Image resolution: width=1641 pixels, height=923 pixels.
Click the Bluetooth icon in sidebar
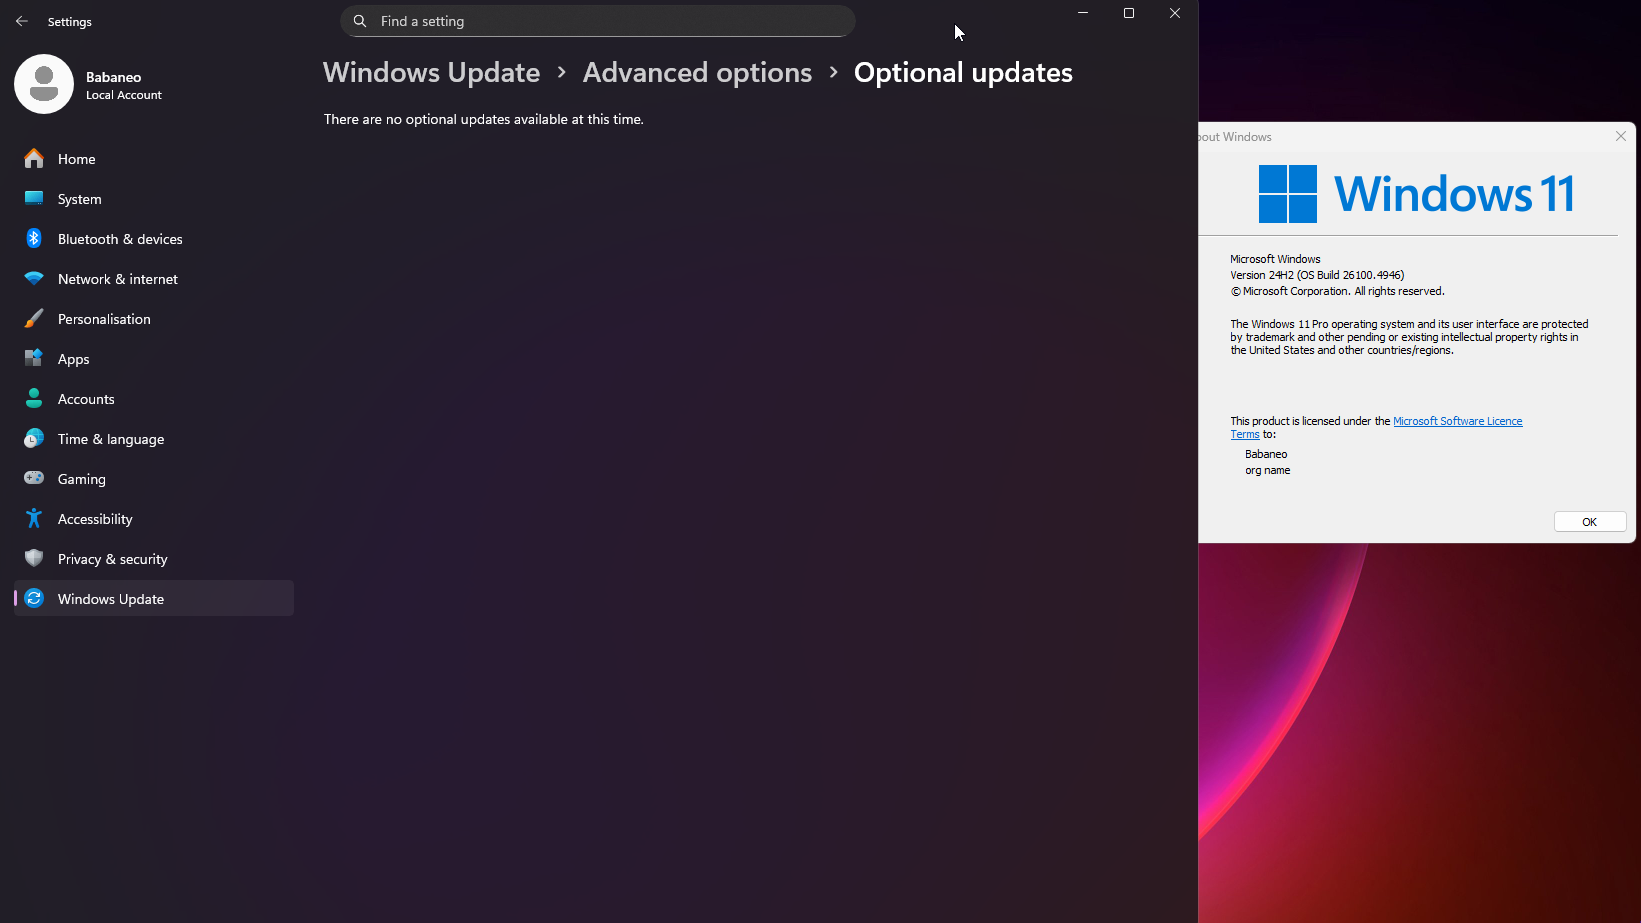point(34,238)
